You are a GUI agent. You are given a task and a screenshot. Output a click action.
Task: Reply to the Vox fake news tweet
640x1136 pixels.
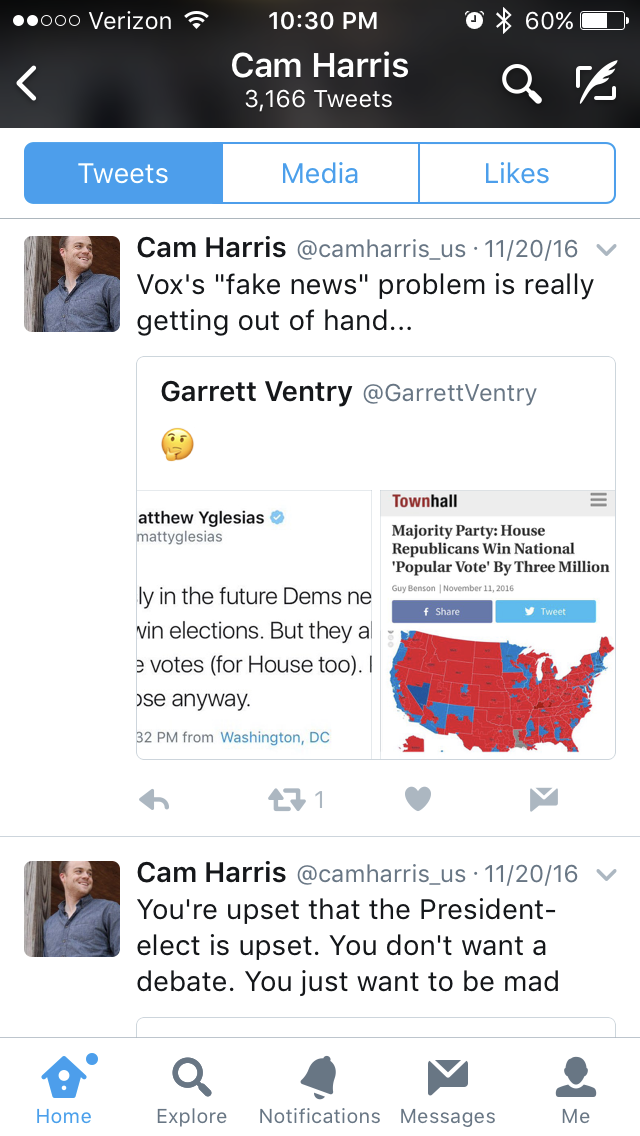(x=154, y=799)
